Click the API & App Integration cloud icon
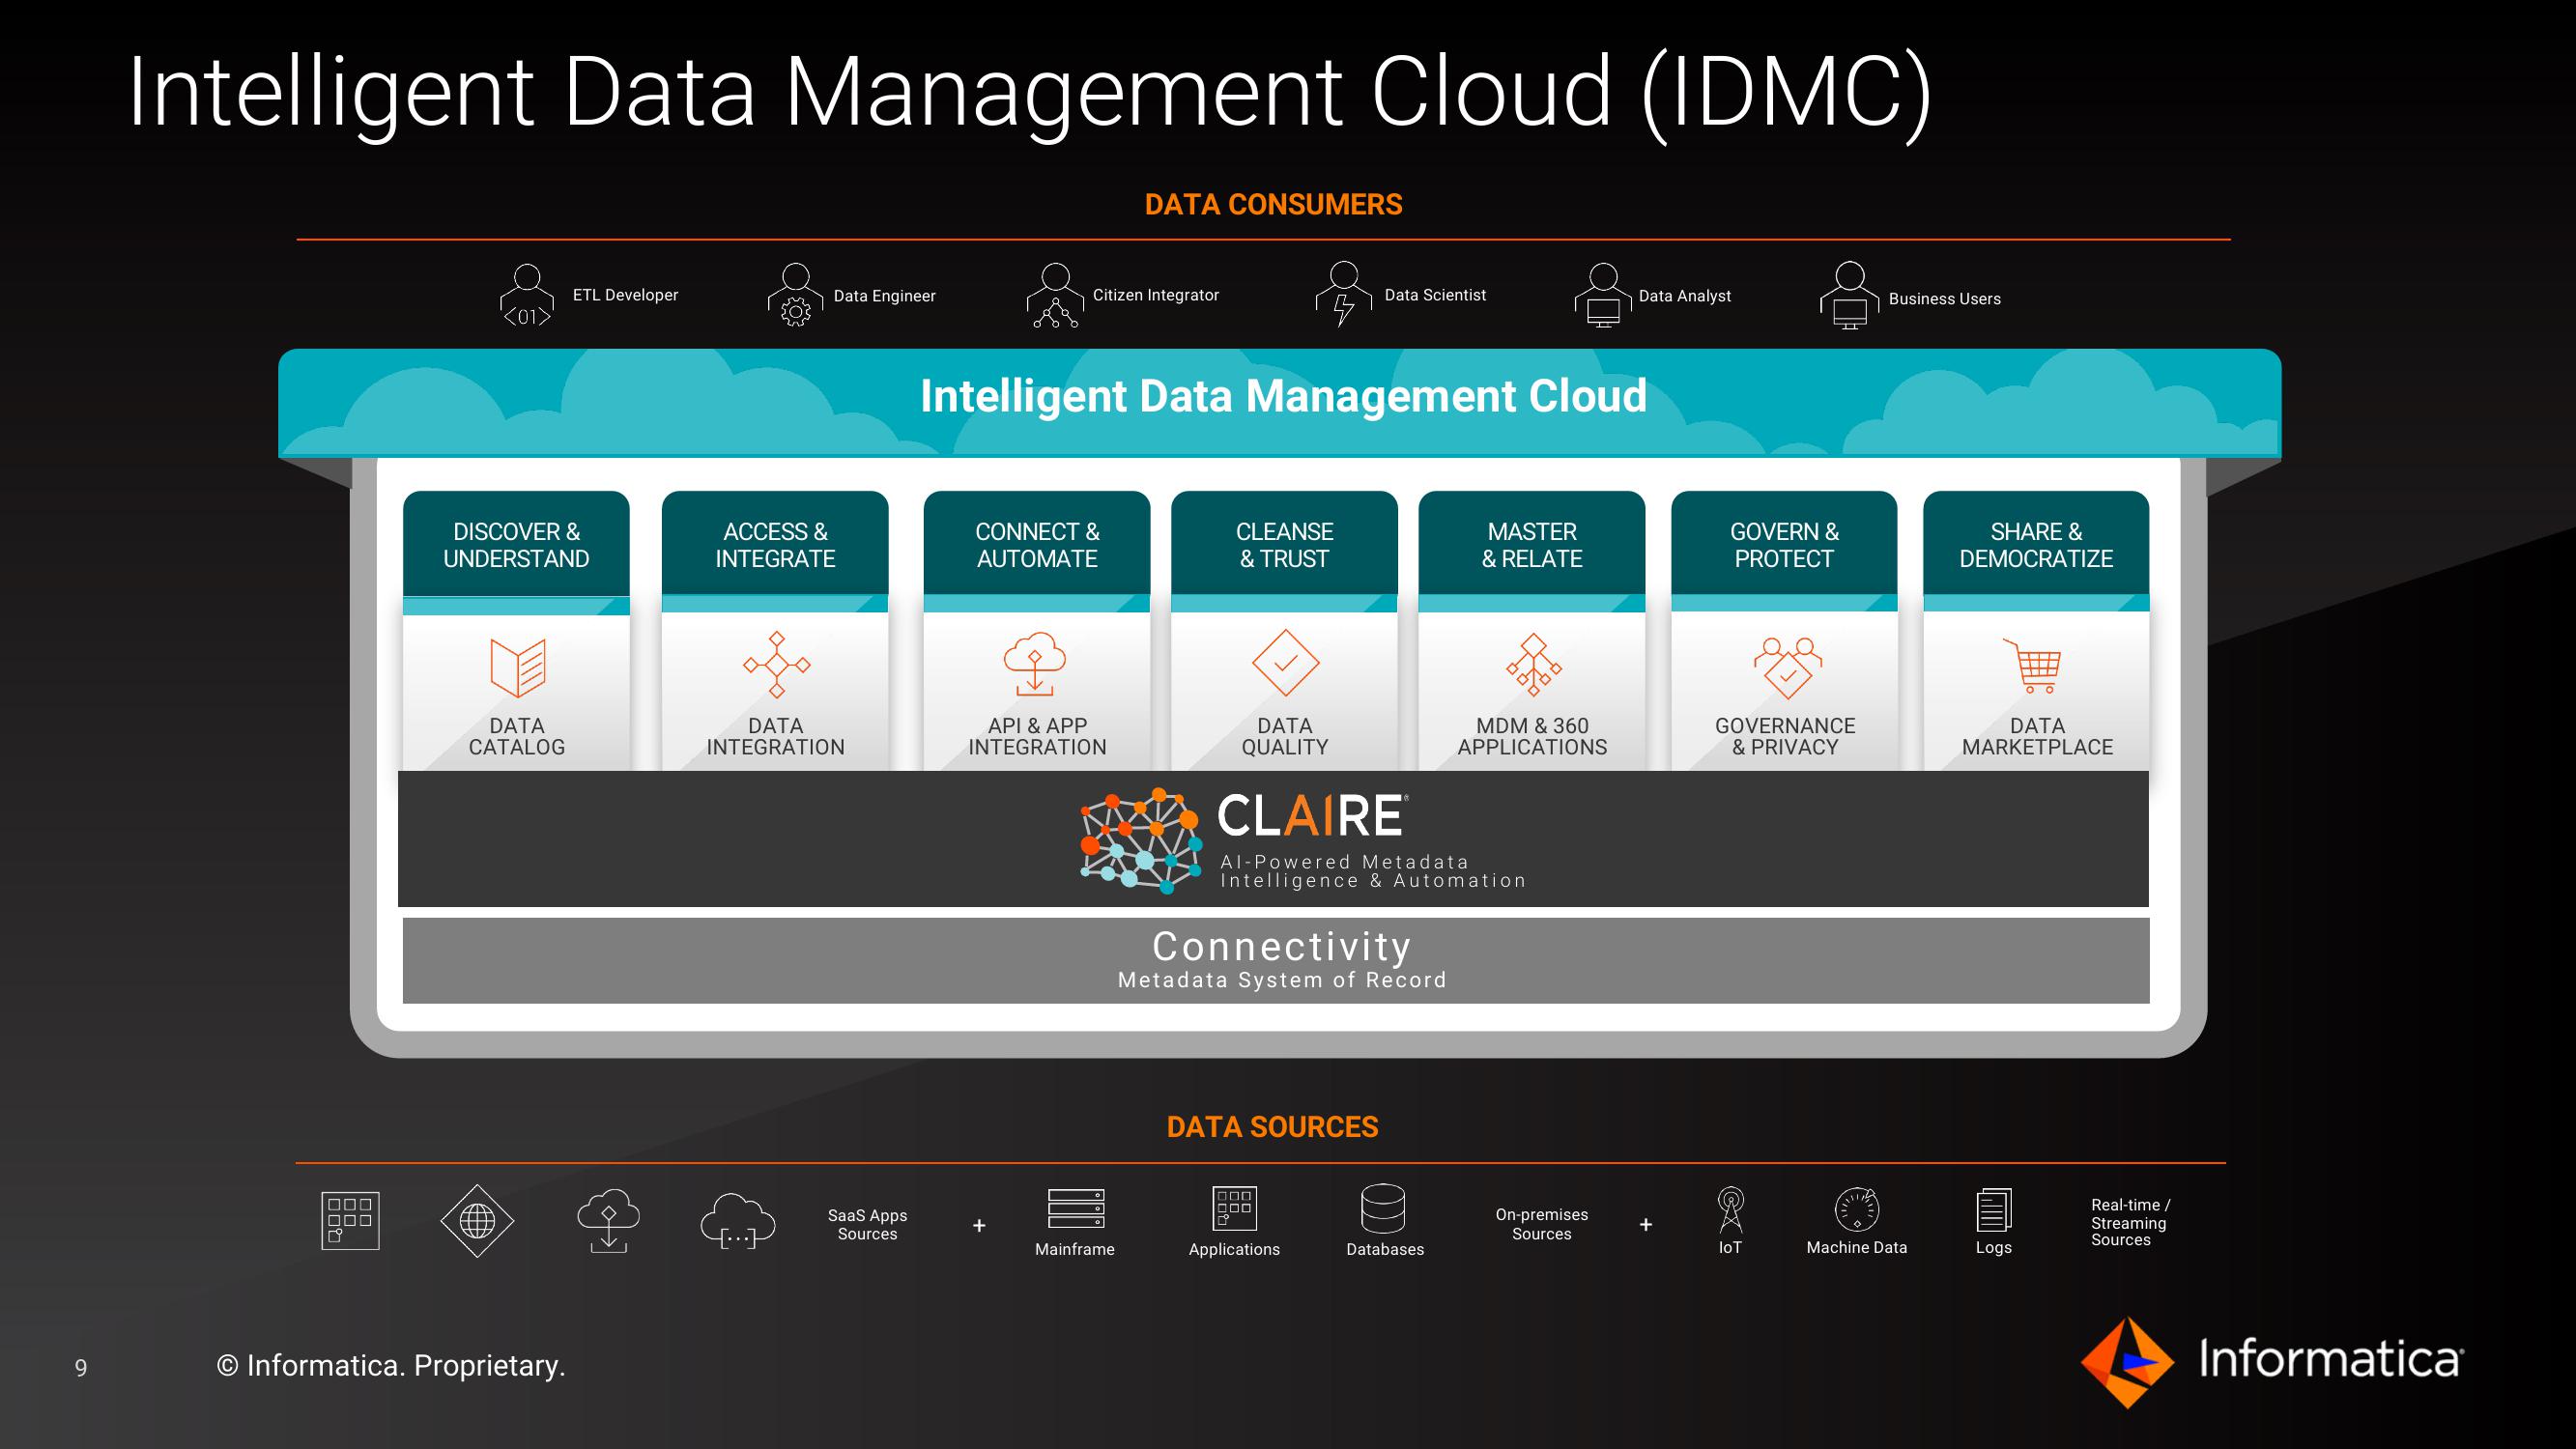The height and width of the screenshot is (1449, 2576). [1035, 663]
